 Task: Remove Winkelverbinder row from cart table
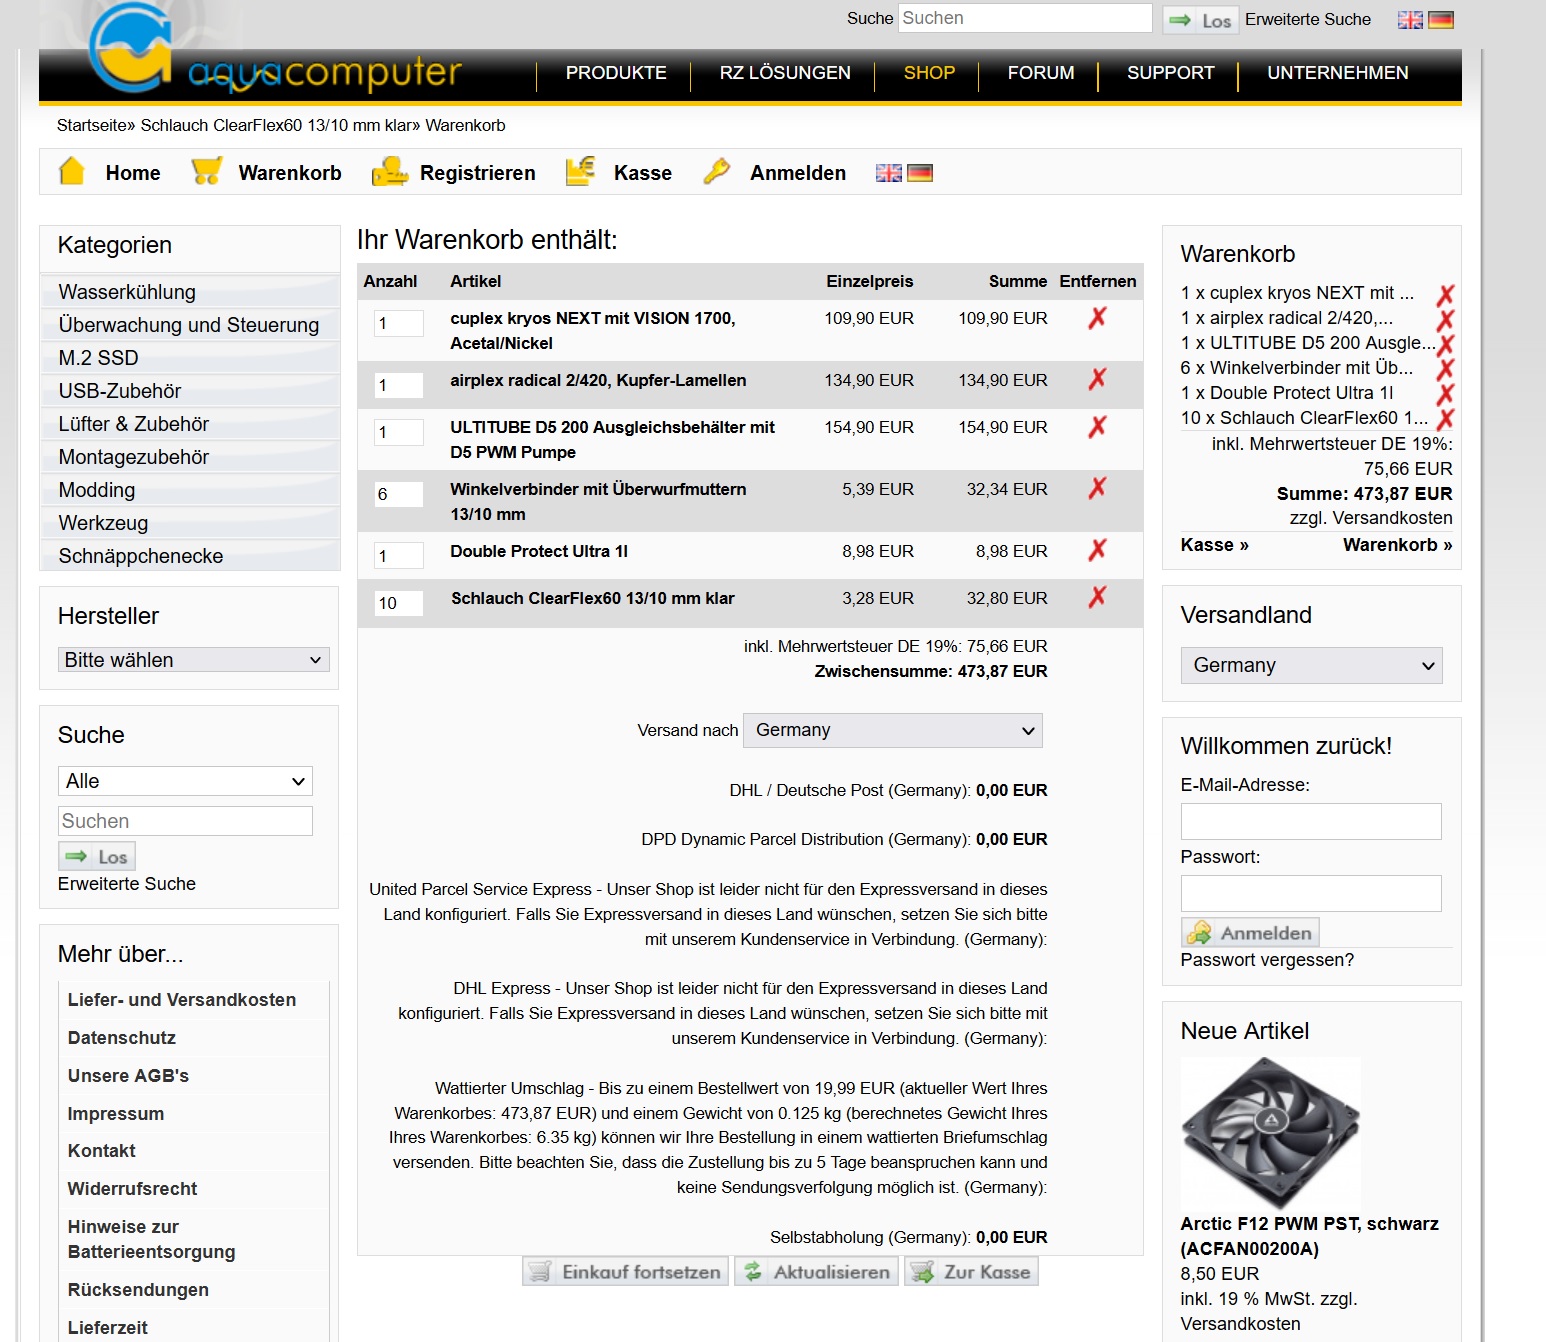pos(1097,488)
